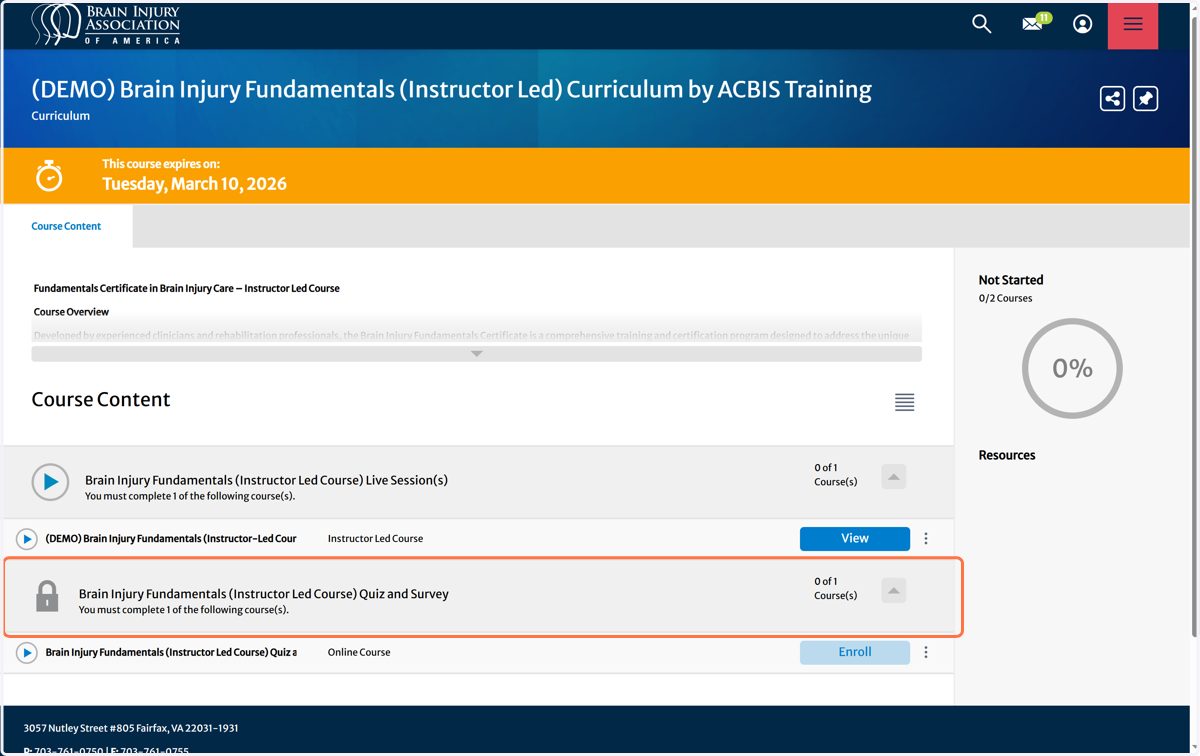Open the search magnifier icon
This screenshot has width=1200, height=756.
pos(981,24)
